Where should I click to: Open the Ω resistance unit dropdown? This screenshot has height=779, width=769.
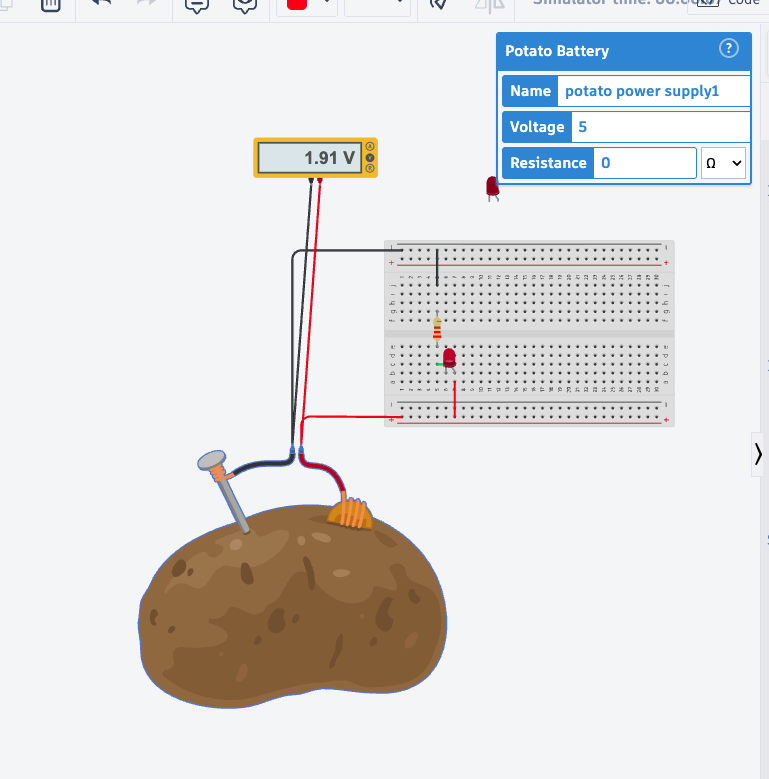point(723,163)
